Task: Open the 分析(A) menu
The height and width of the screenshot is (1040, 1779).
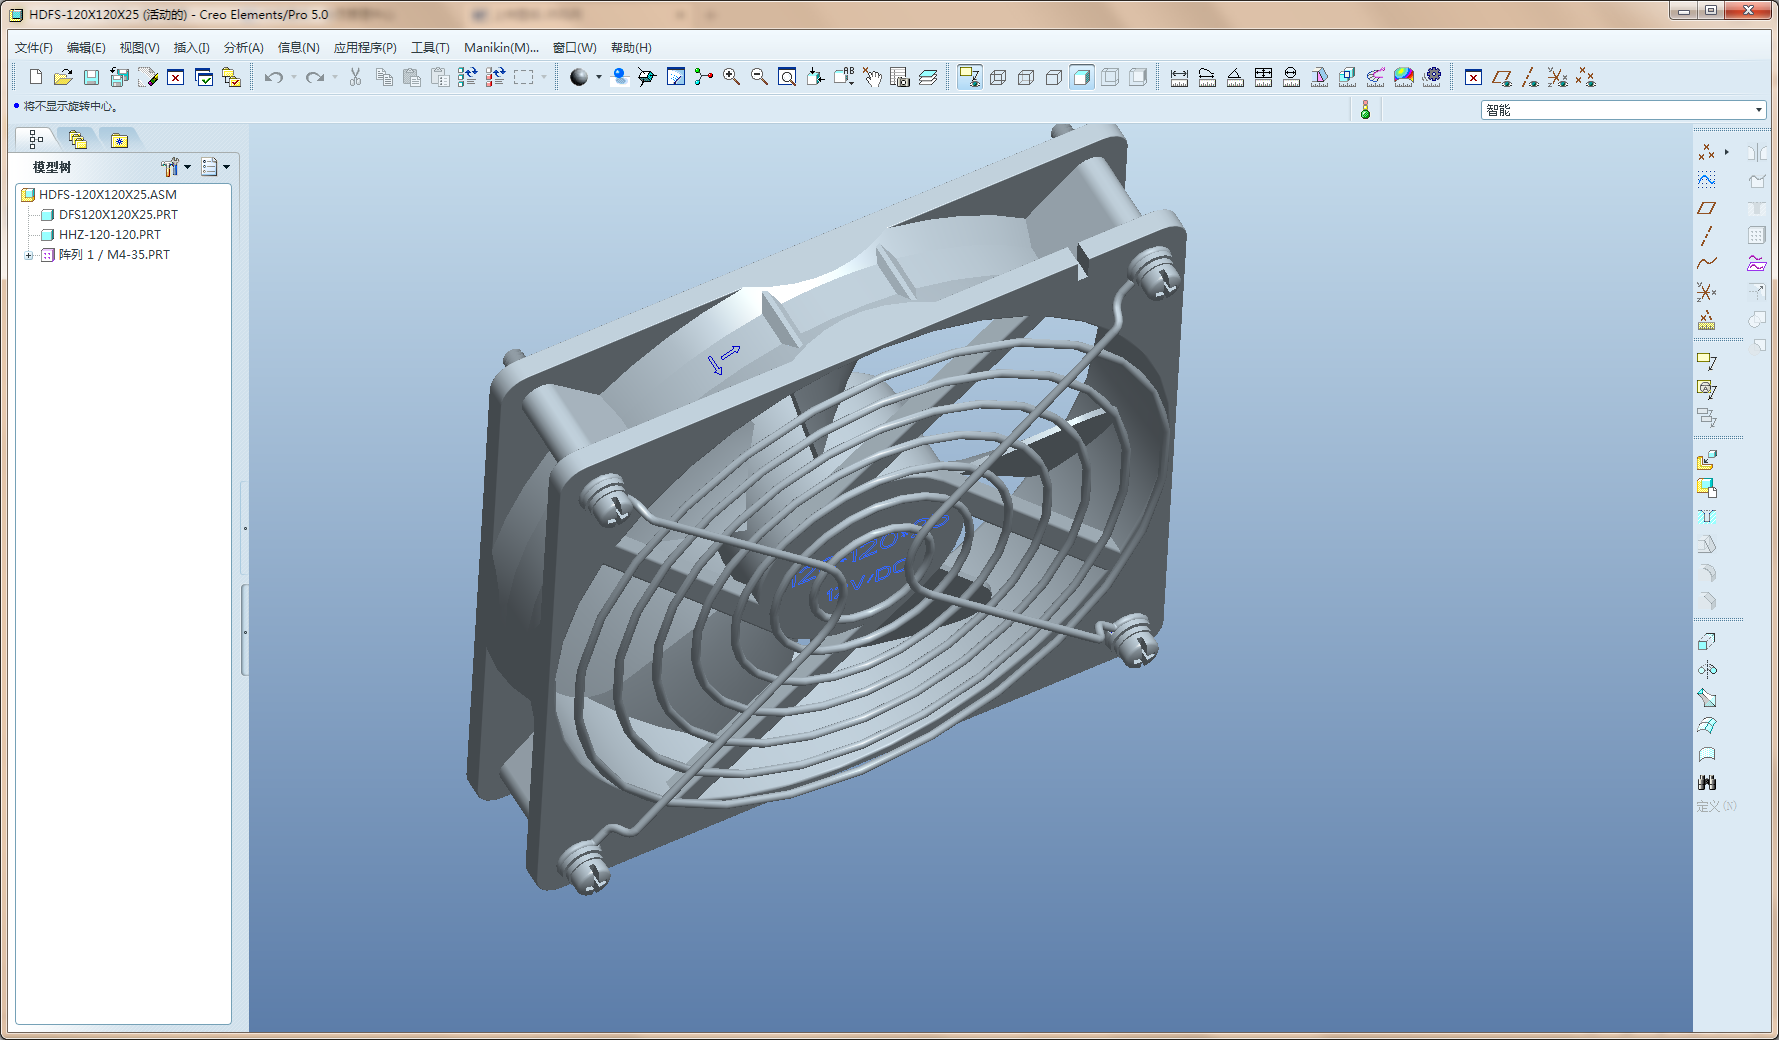Action: tap(243, 48)
